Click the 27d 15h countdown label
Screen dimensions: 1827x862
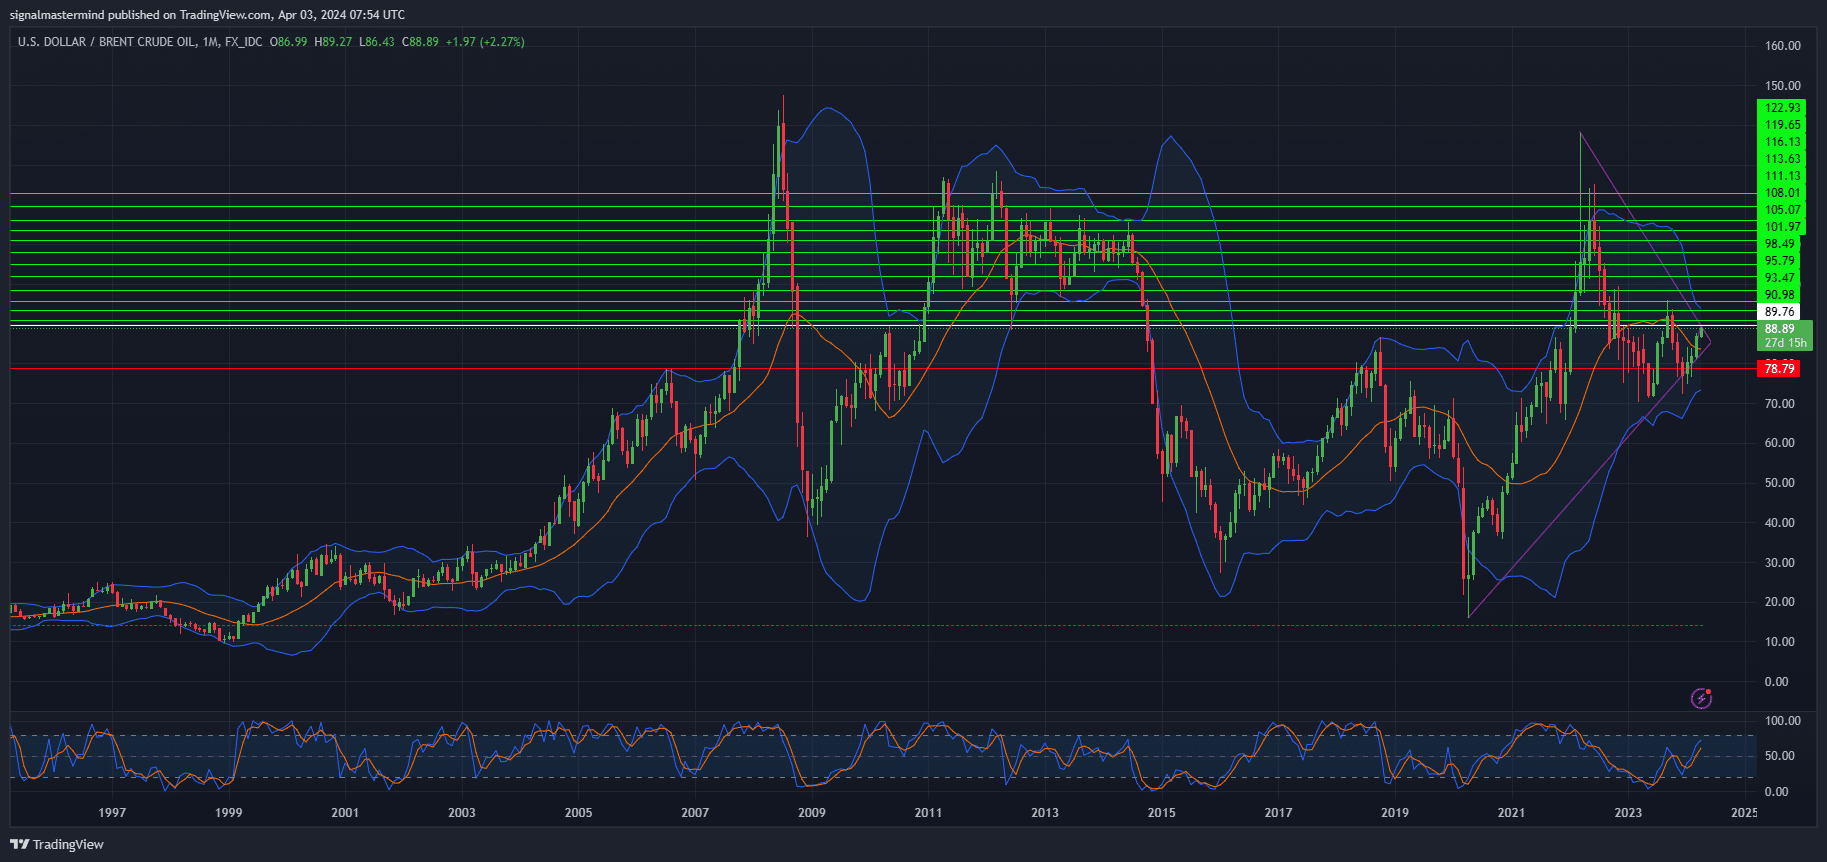(x=1785, y=343)
